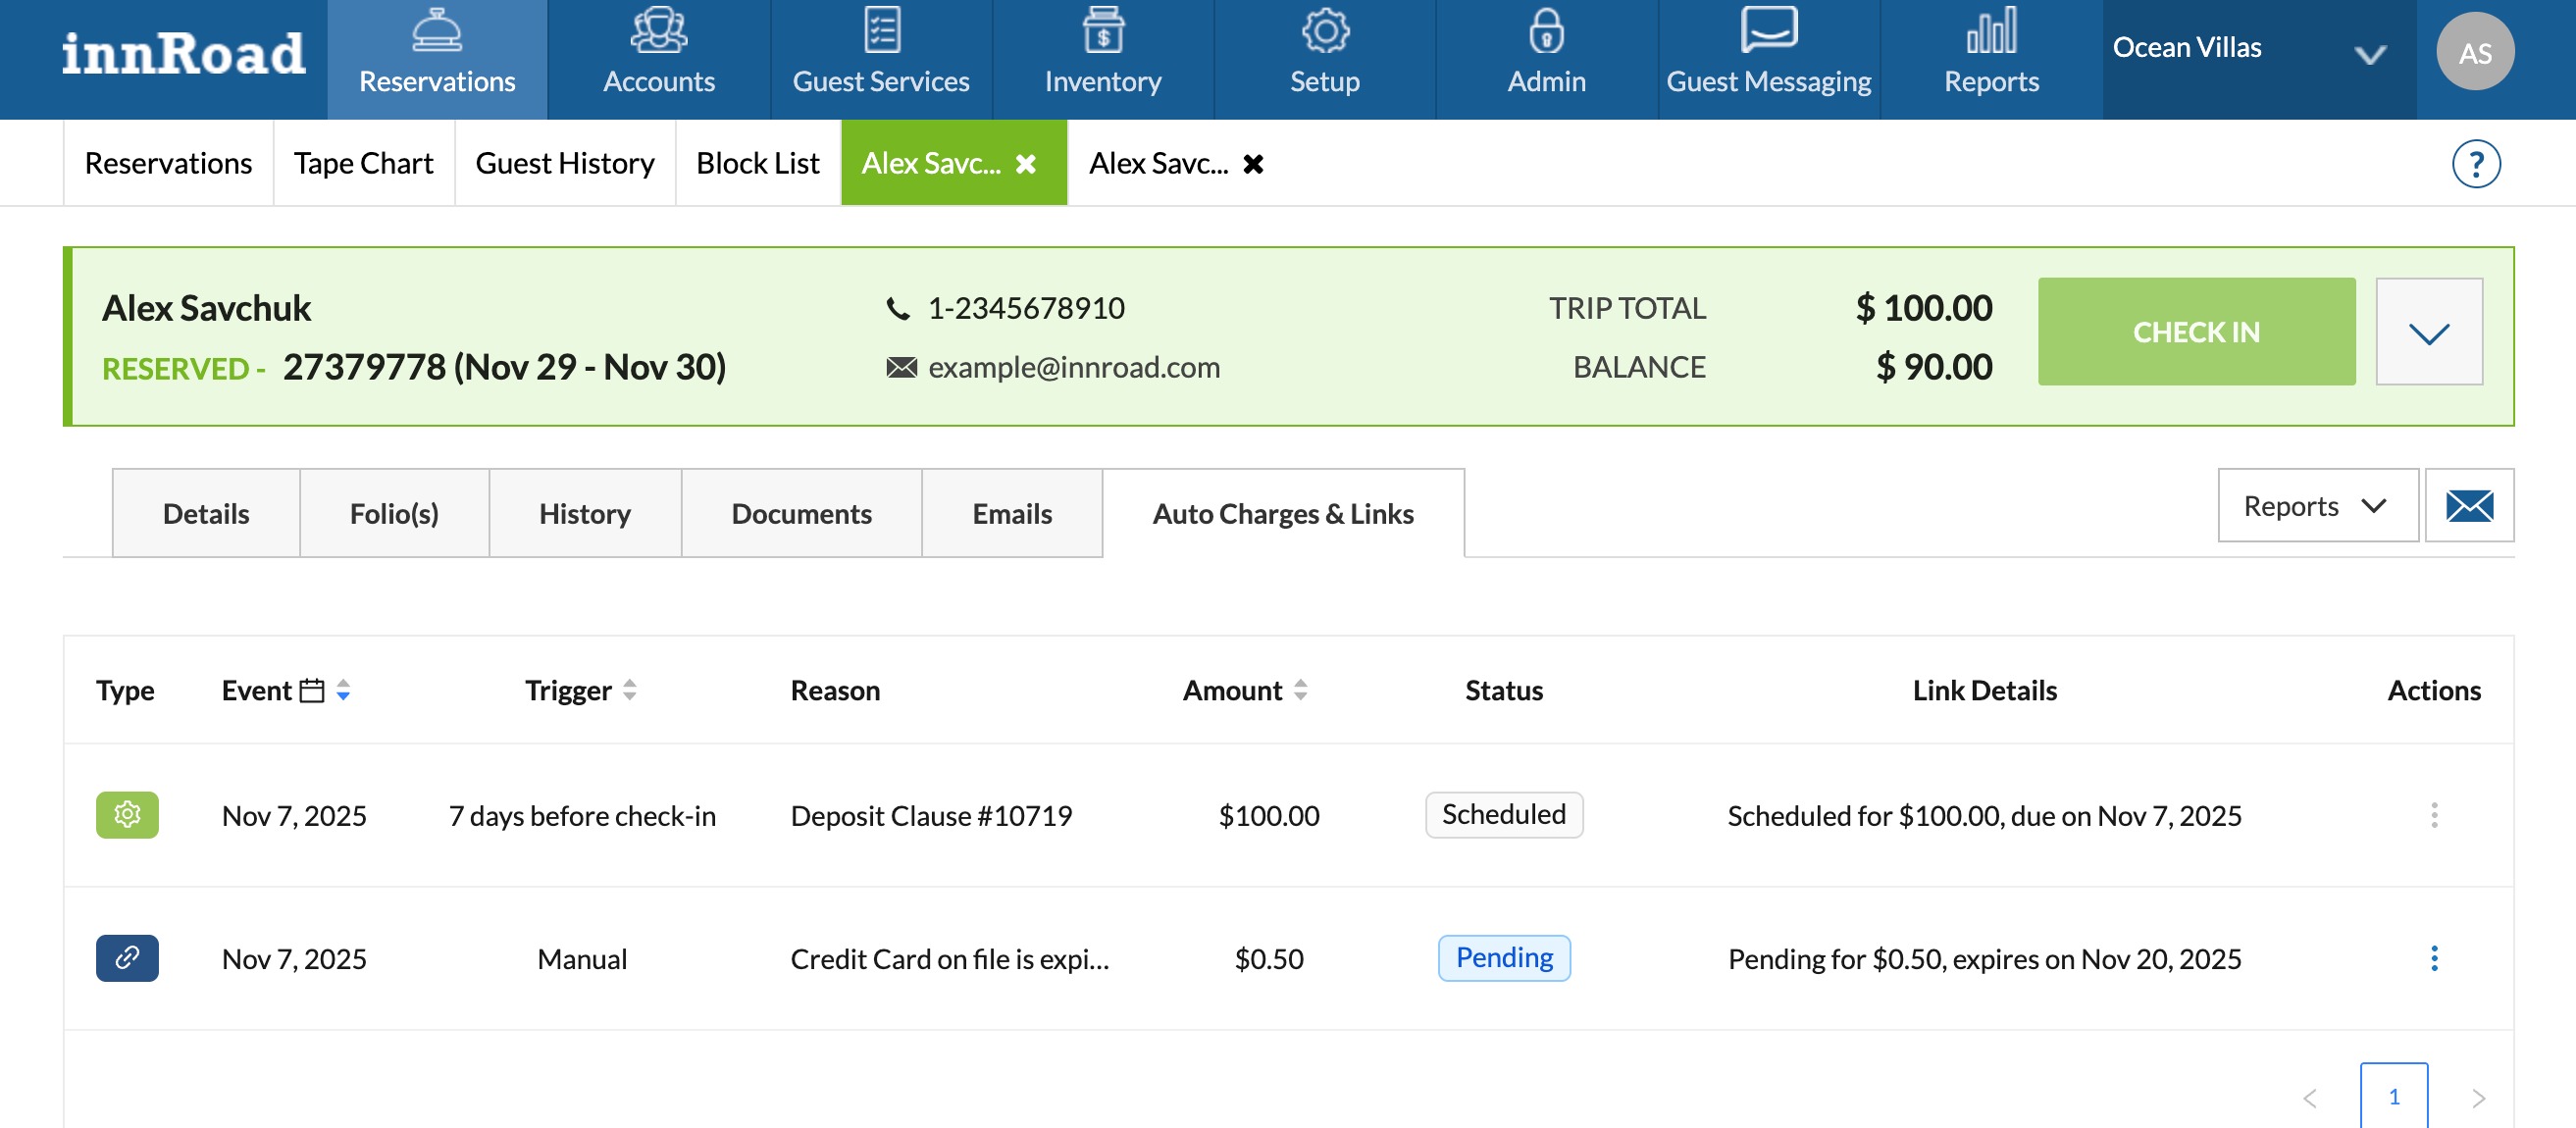This screenshot has height=1128, width=2576.
Task: Expand arrow next to Check In
Action: [2428, 332]
